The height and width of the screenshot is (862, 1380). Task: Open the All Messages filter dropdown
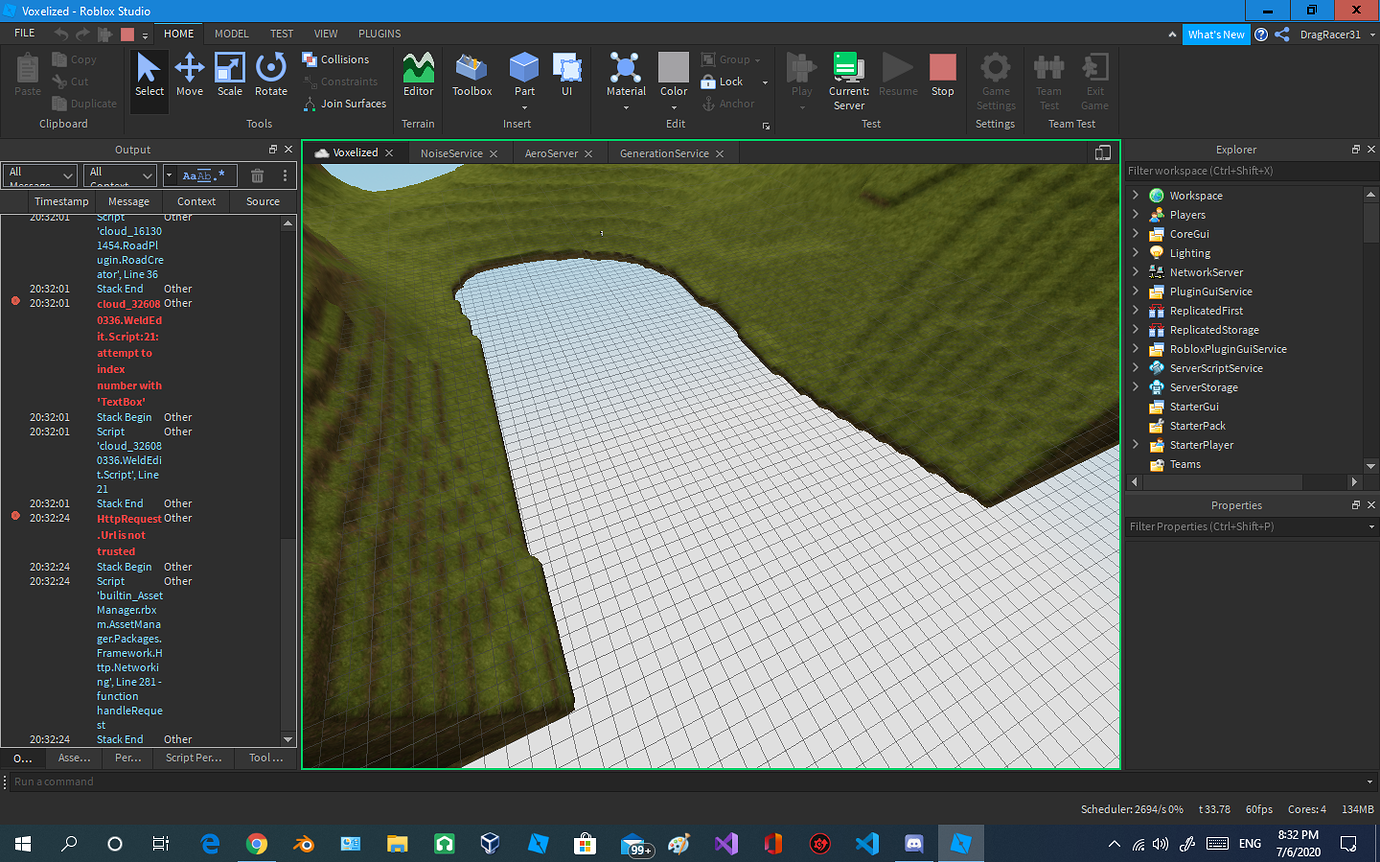[39, 173]
